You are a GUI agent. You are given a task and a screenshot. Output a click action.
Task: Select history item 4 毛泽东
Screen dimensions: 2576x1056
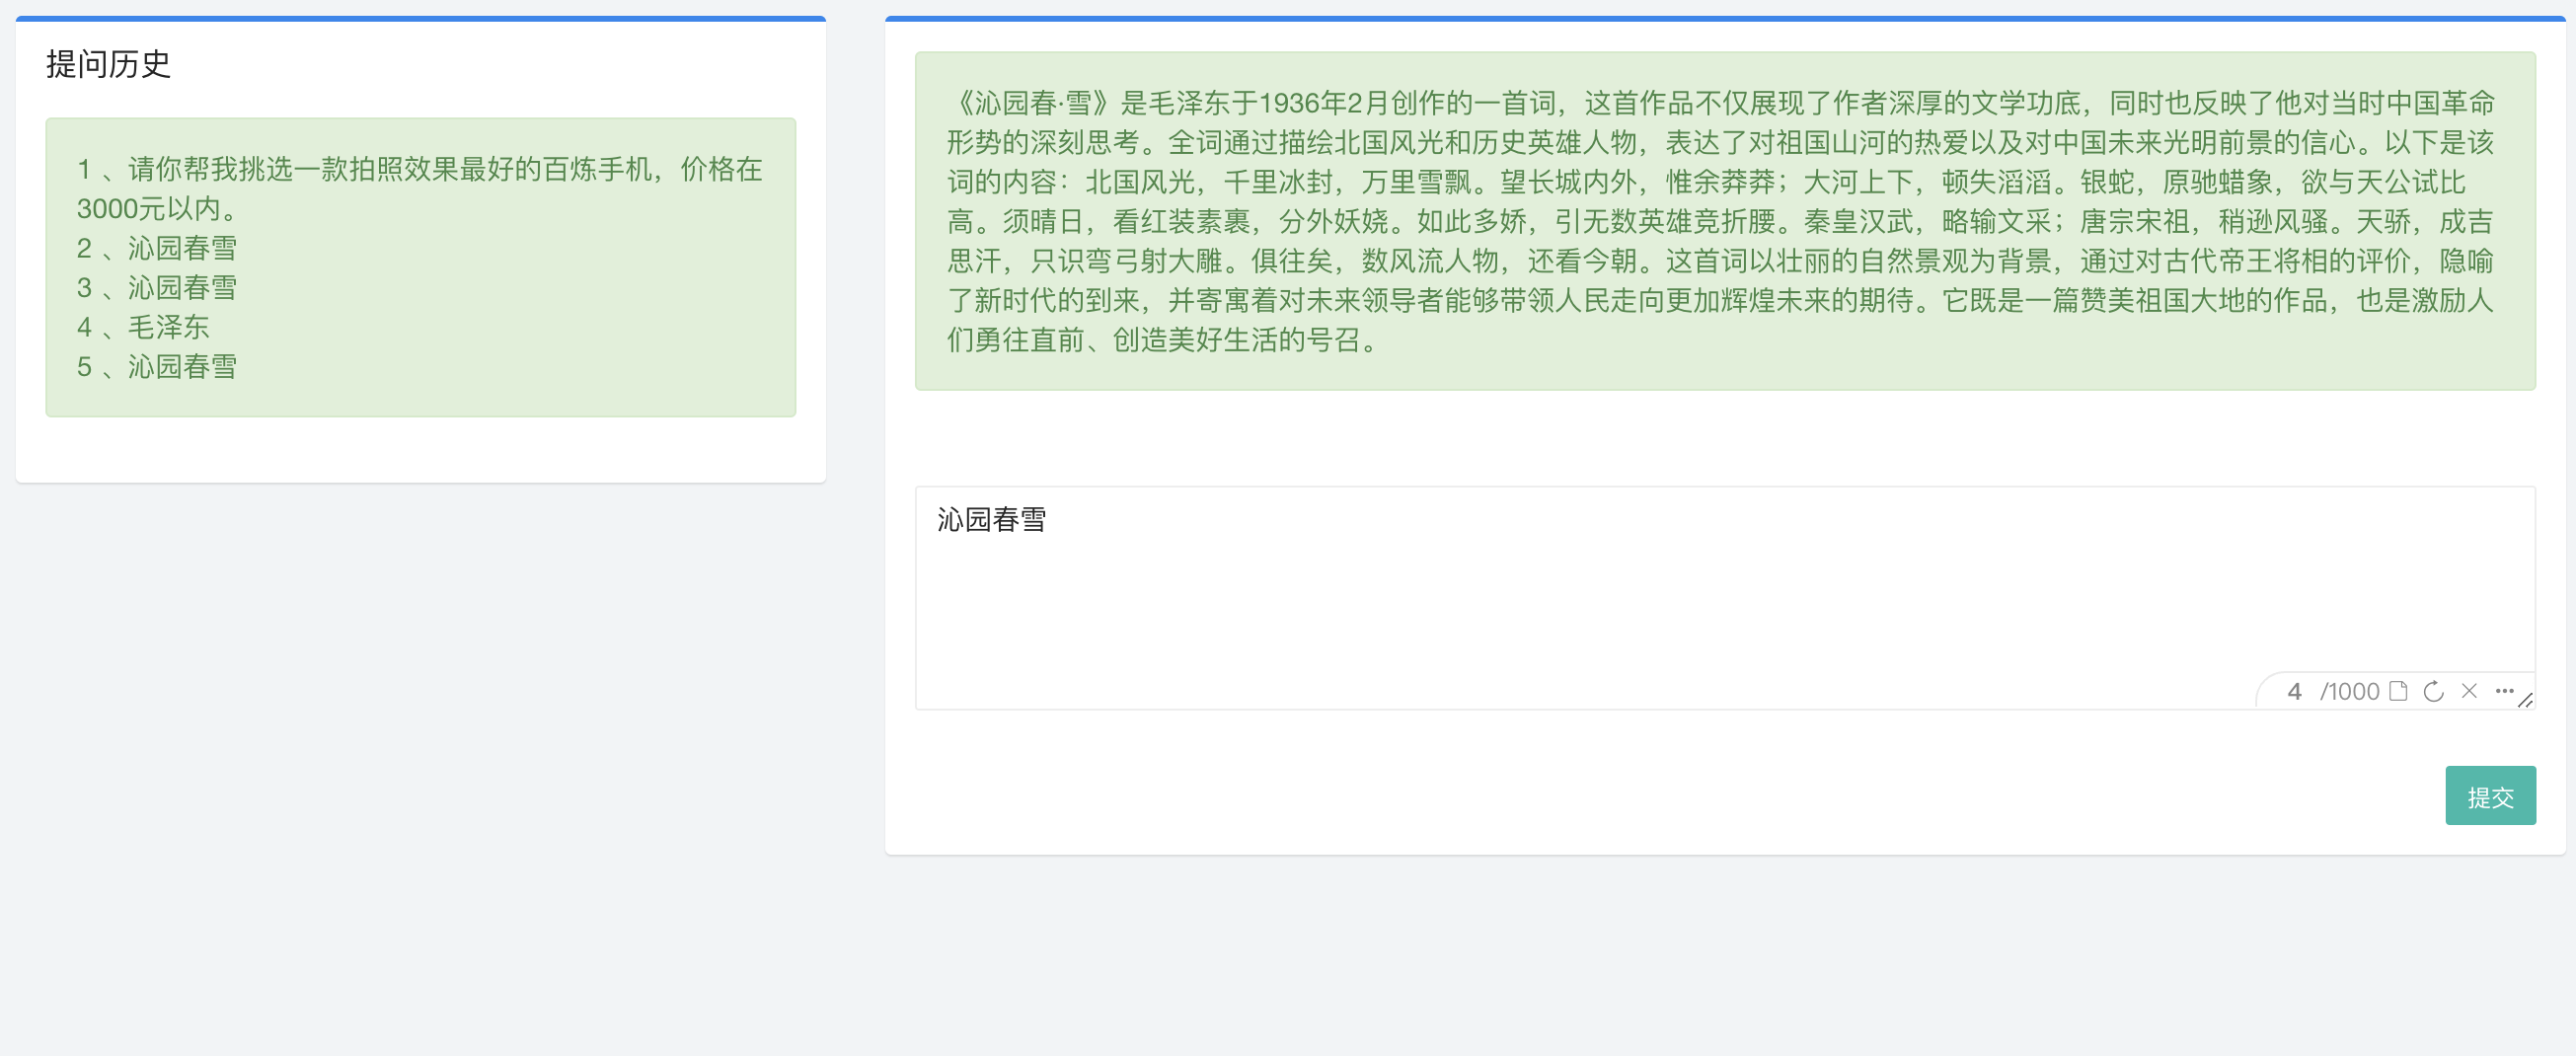point(143,327)
